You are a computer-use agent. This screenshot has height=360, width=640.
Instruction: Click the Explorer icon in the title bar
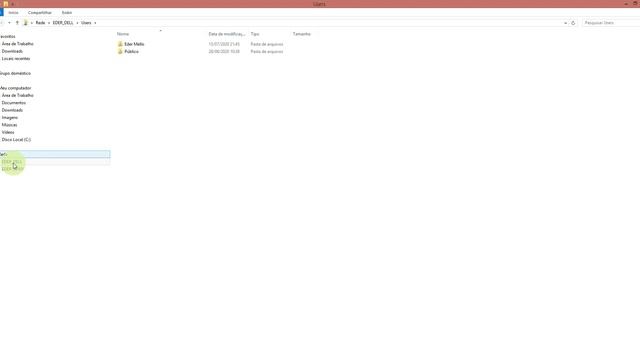6,4
